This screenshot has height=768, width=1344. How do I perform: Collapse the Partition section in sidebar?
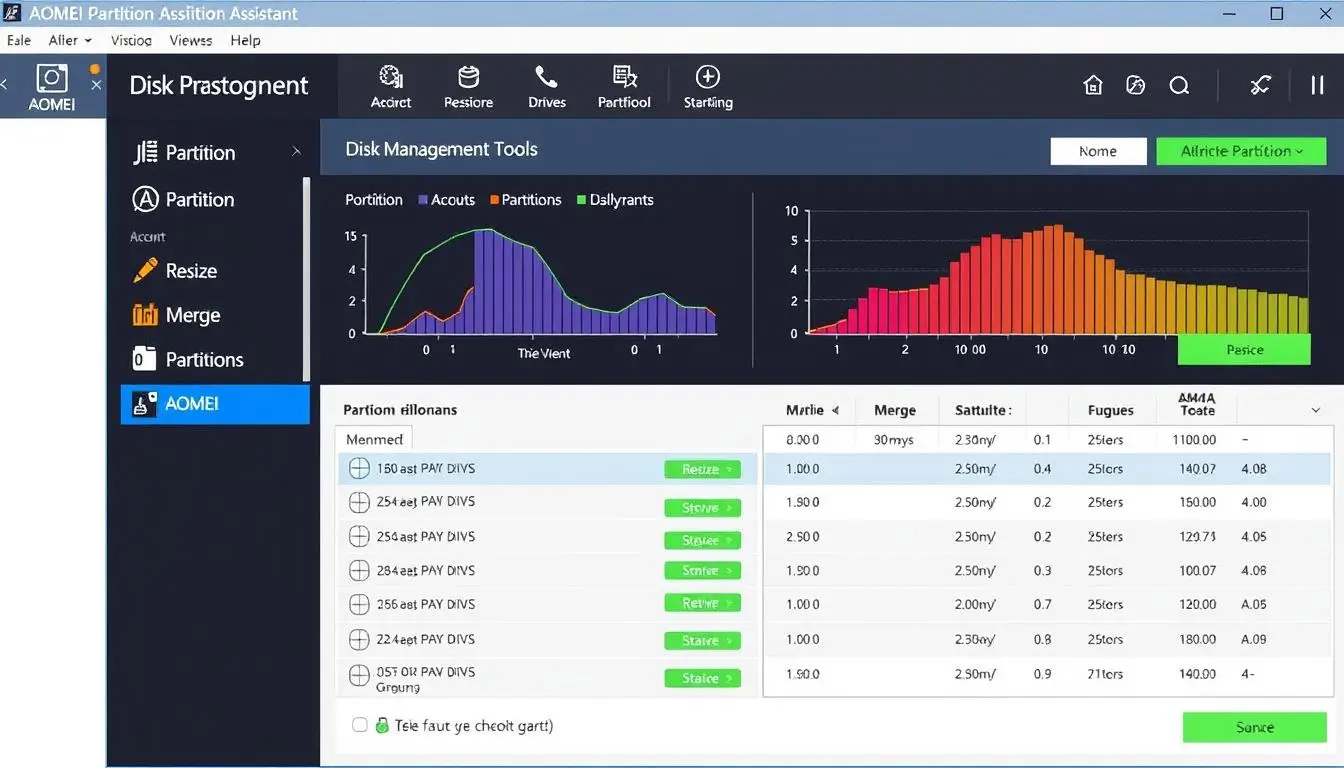coord(296,152)
